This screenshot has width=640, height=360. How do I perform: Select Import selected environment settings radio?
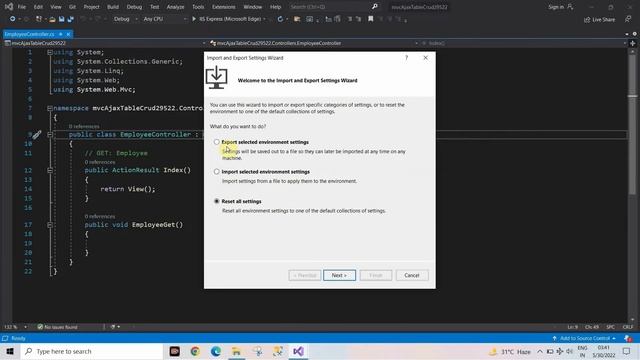(216, 172)
